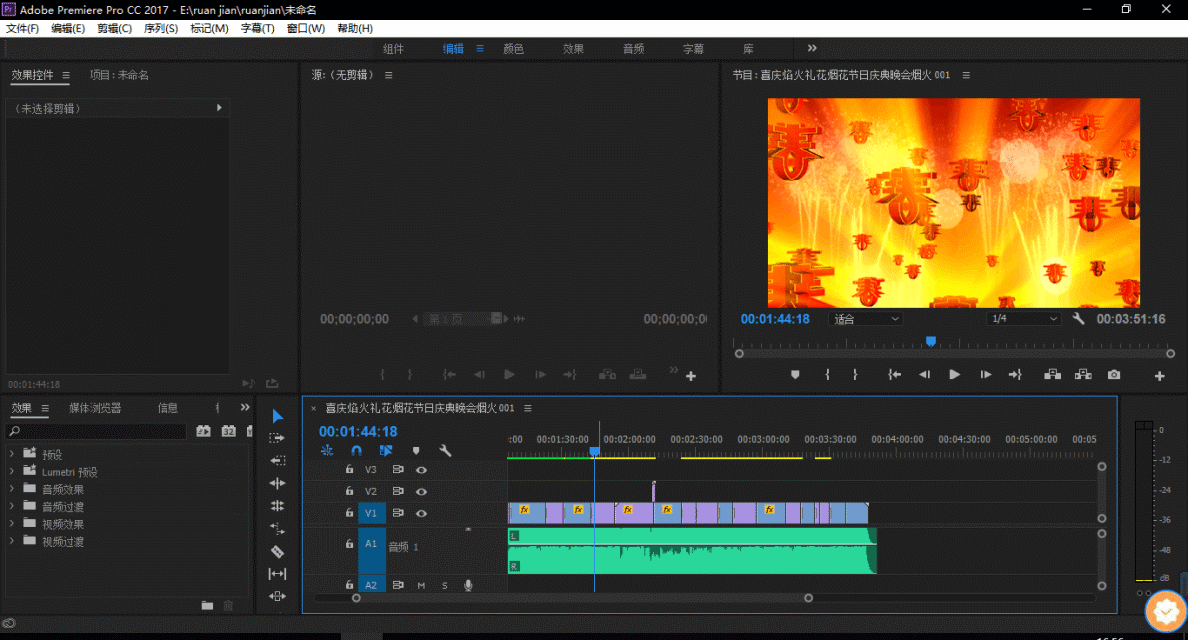Mark In point in Program Monitor

coord(827,375)
